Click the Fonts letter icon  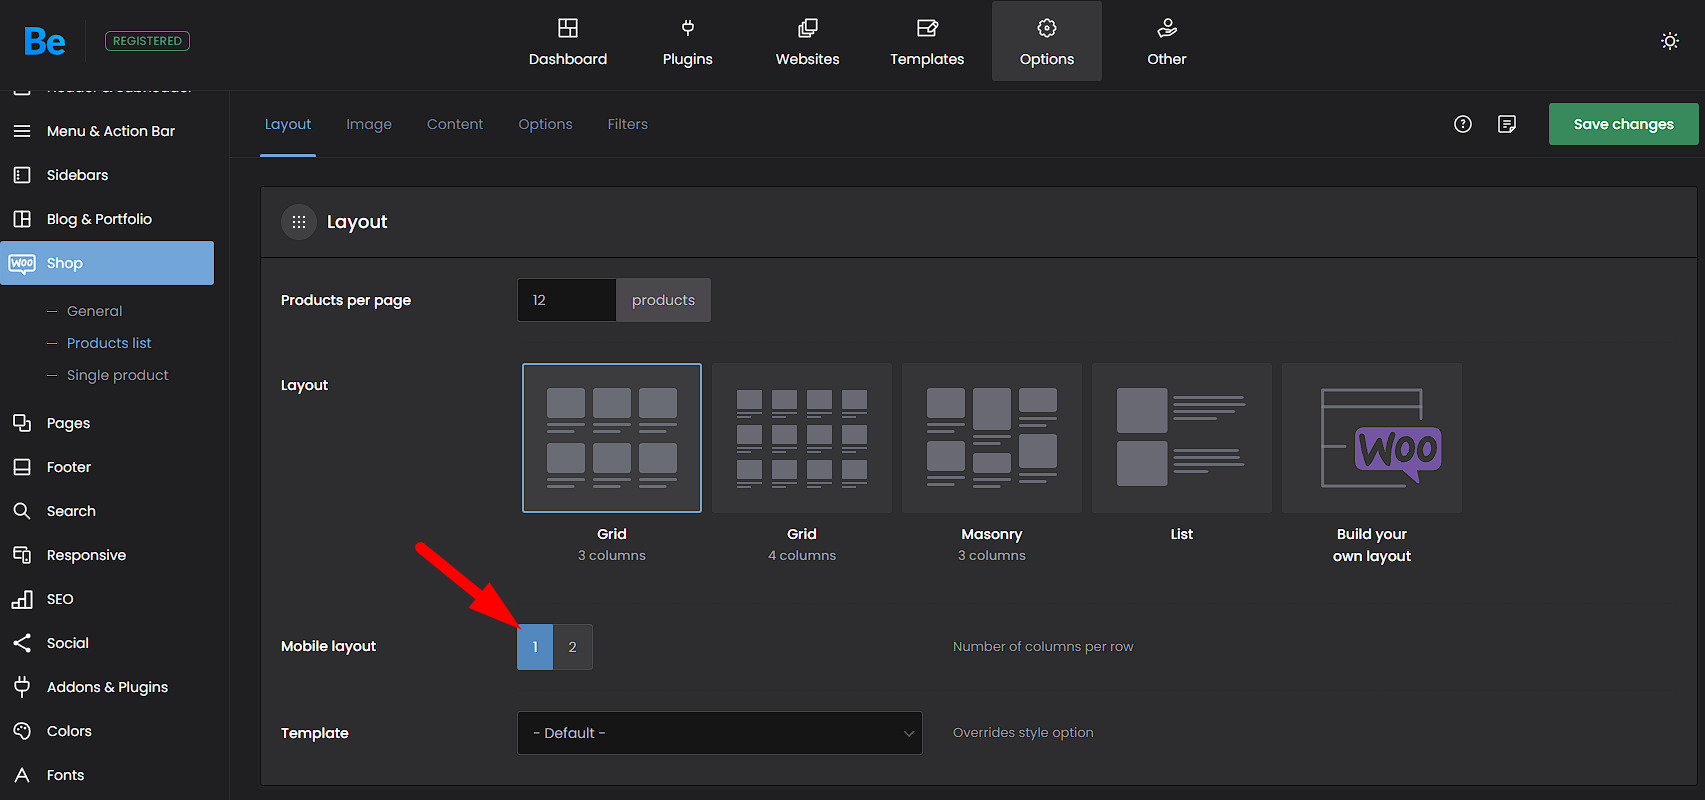click(x=22, y=775)
